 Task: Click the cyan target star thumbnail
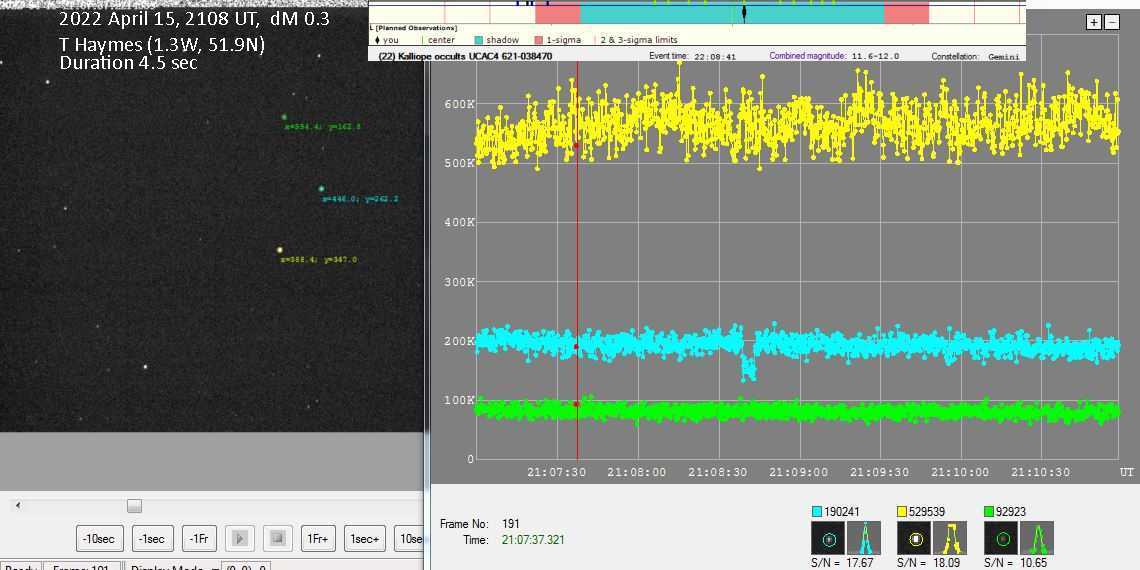(828, 539)
